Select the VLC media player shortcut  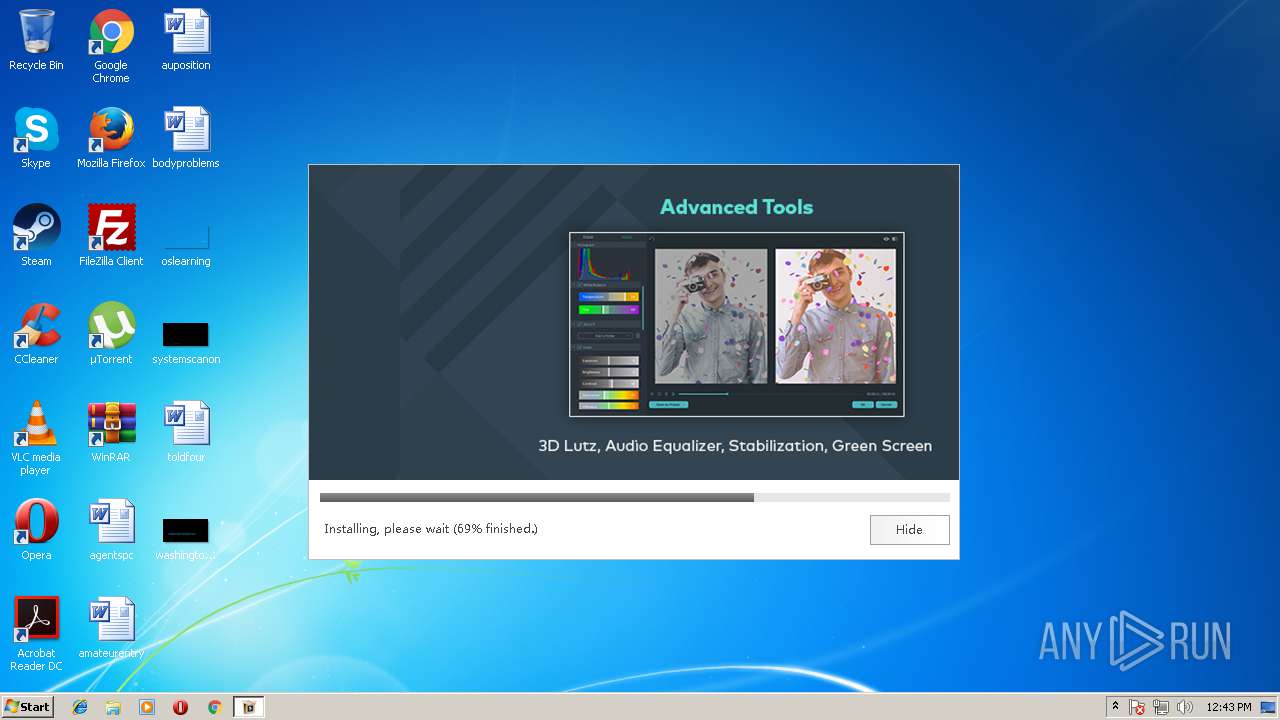(36, 438)
